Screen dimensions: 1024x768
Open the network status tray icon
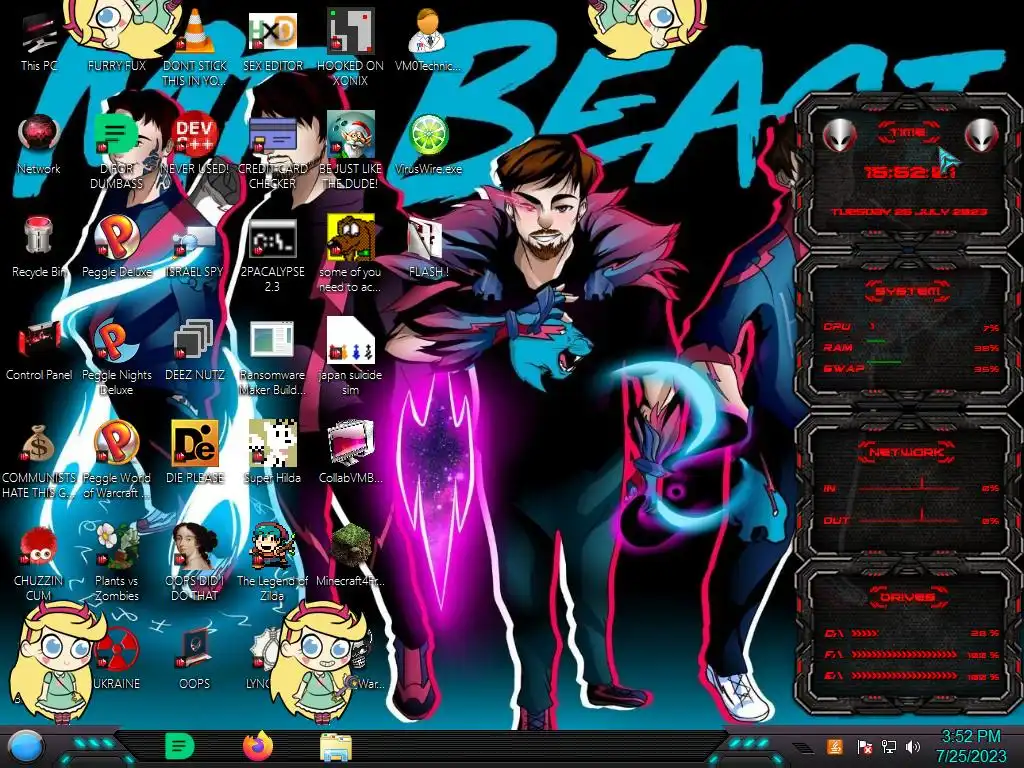coord(889,746)
